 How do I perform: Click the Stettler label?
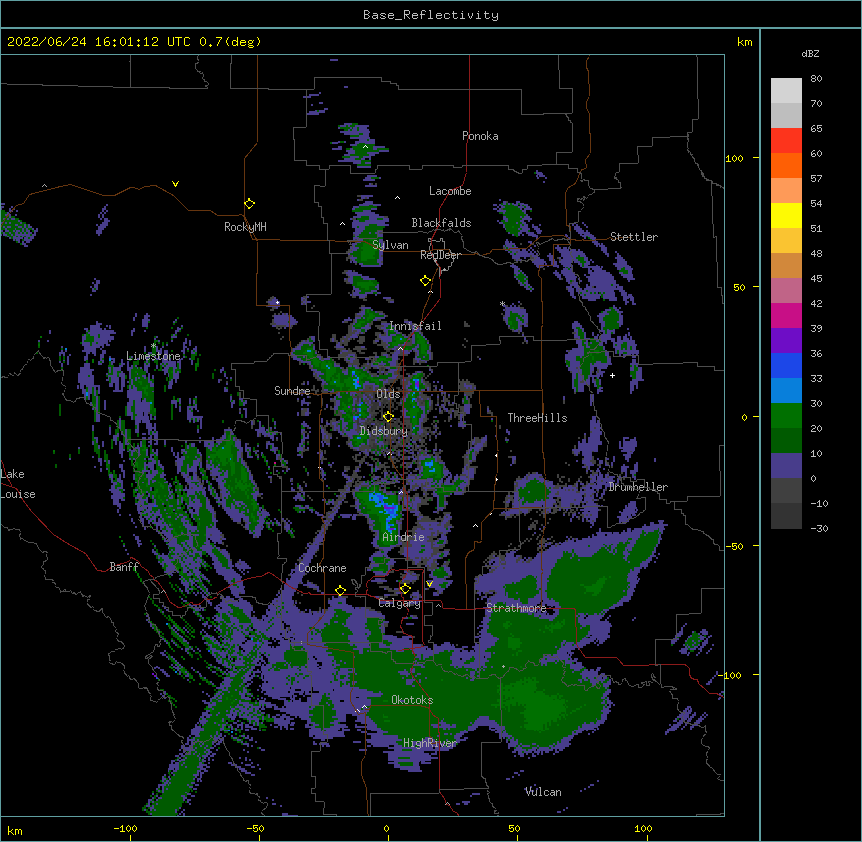point(634,237)
